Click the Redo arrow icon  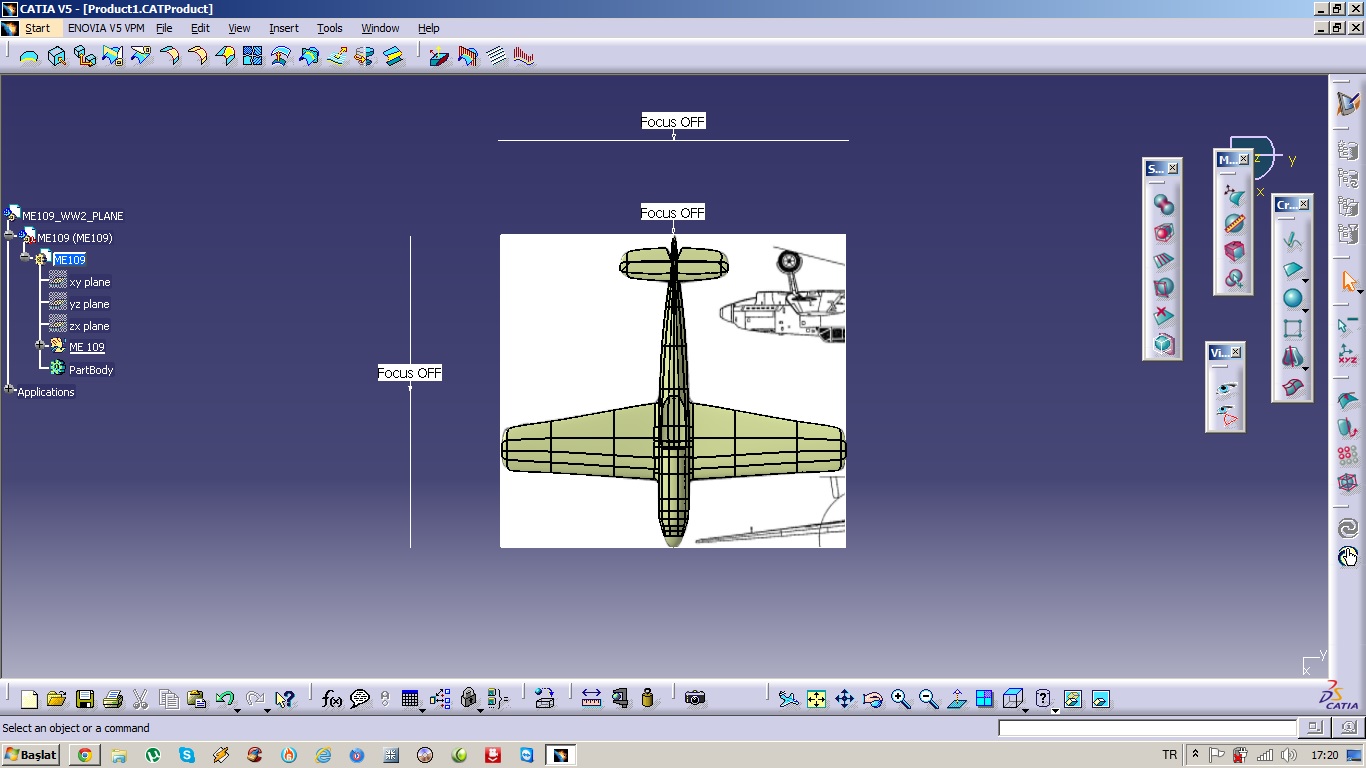tap(255, 699)
